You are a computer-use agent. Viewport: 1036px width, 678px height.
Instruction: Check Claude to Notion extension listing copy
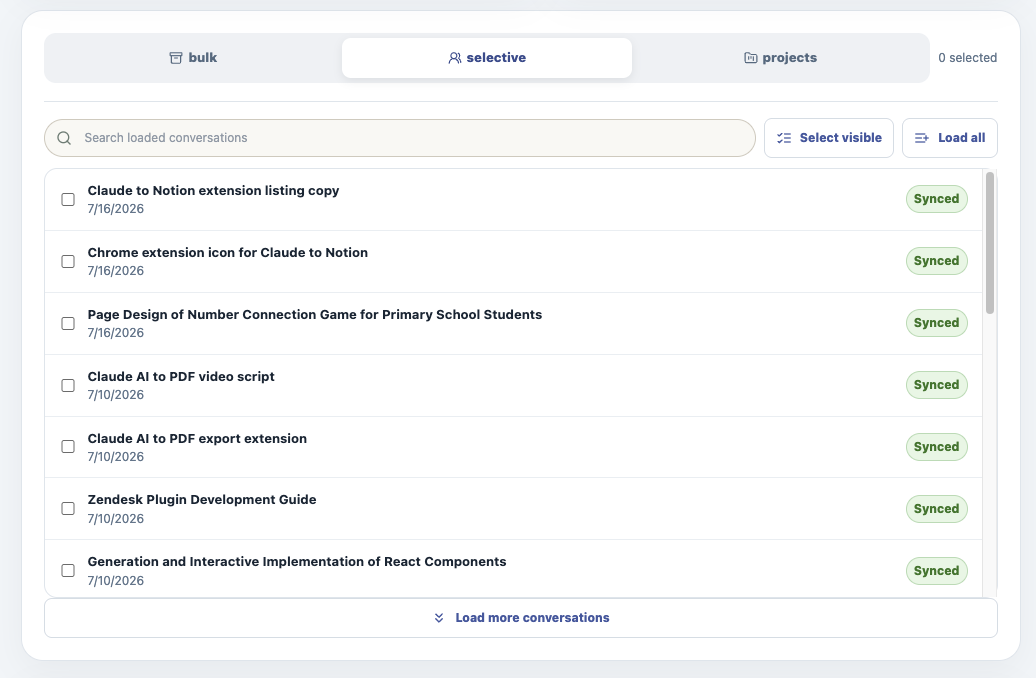coord(68,200)
